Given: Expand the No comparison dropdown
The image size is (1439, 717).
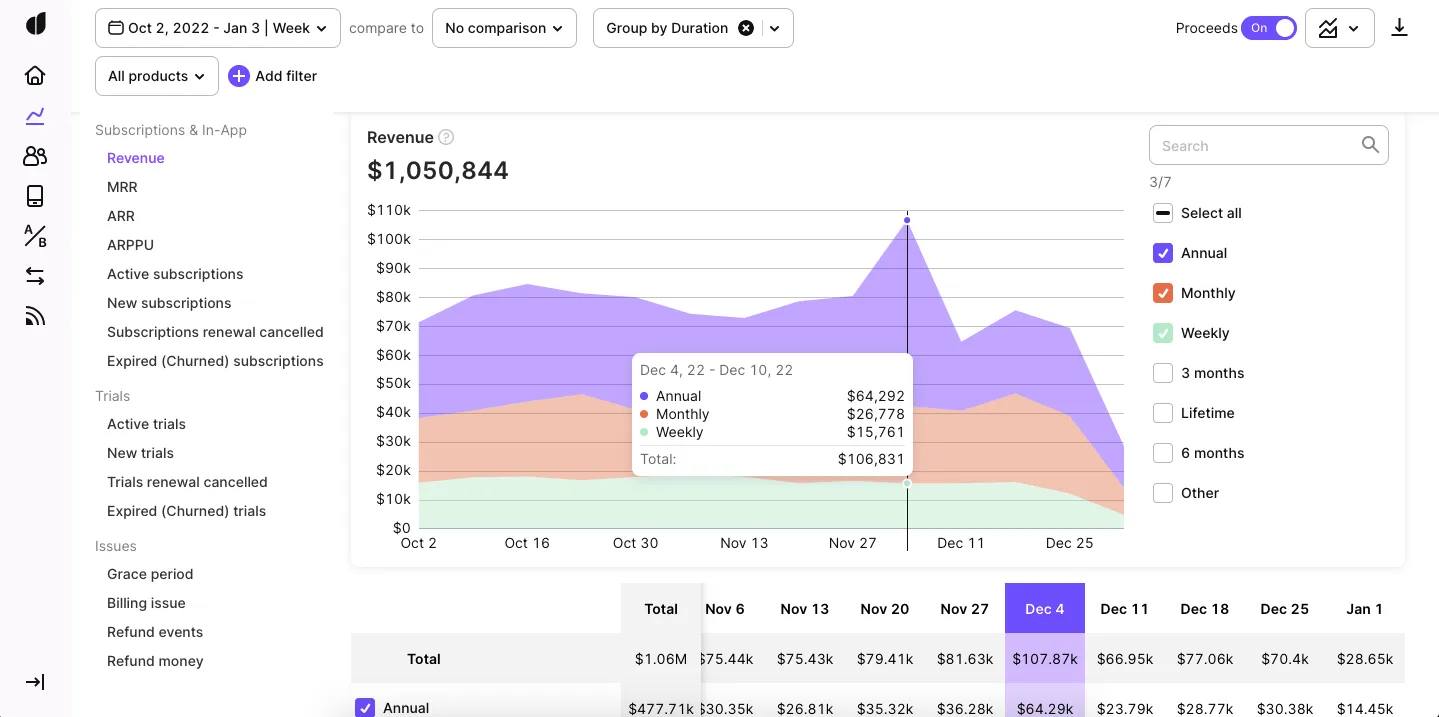Looking at the screenshot, I should click(x=504, y=28).
